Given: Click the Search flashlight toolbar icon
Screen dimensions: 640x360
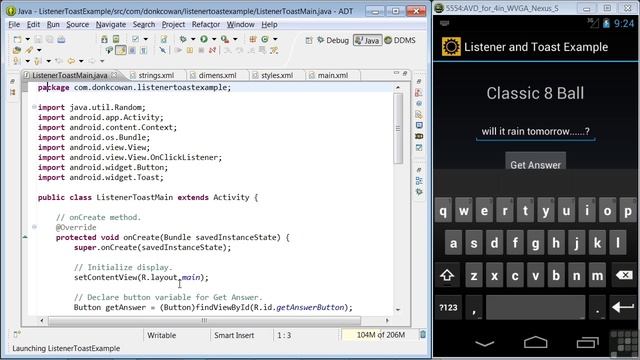Looking at the screenshot, I should coord(29,50).
